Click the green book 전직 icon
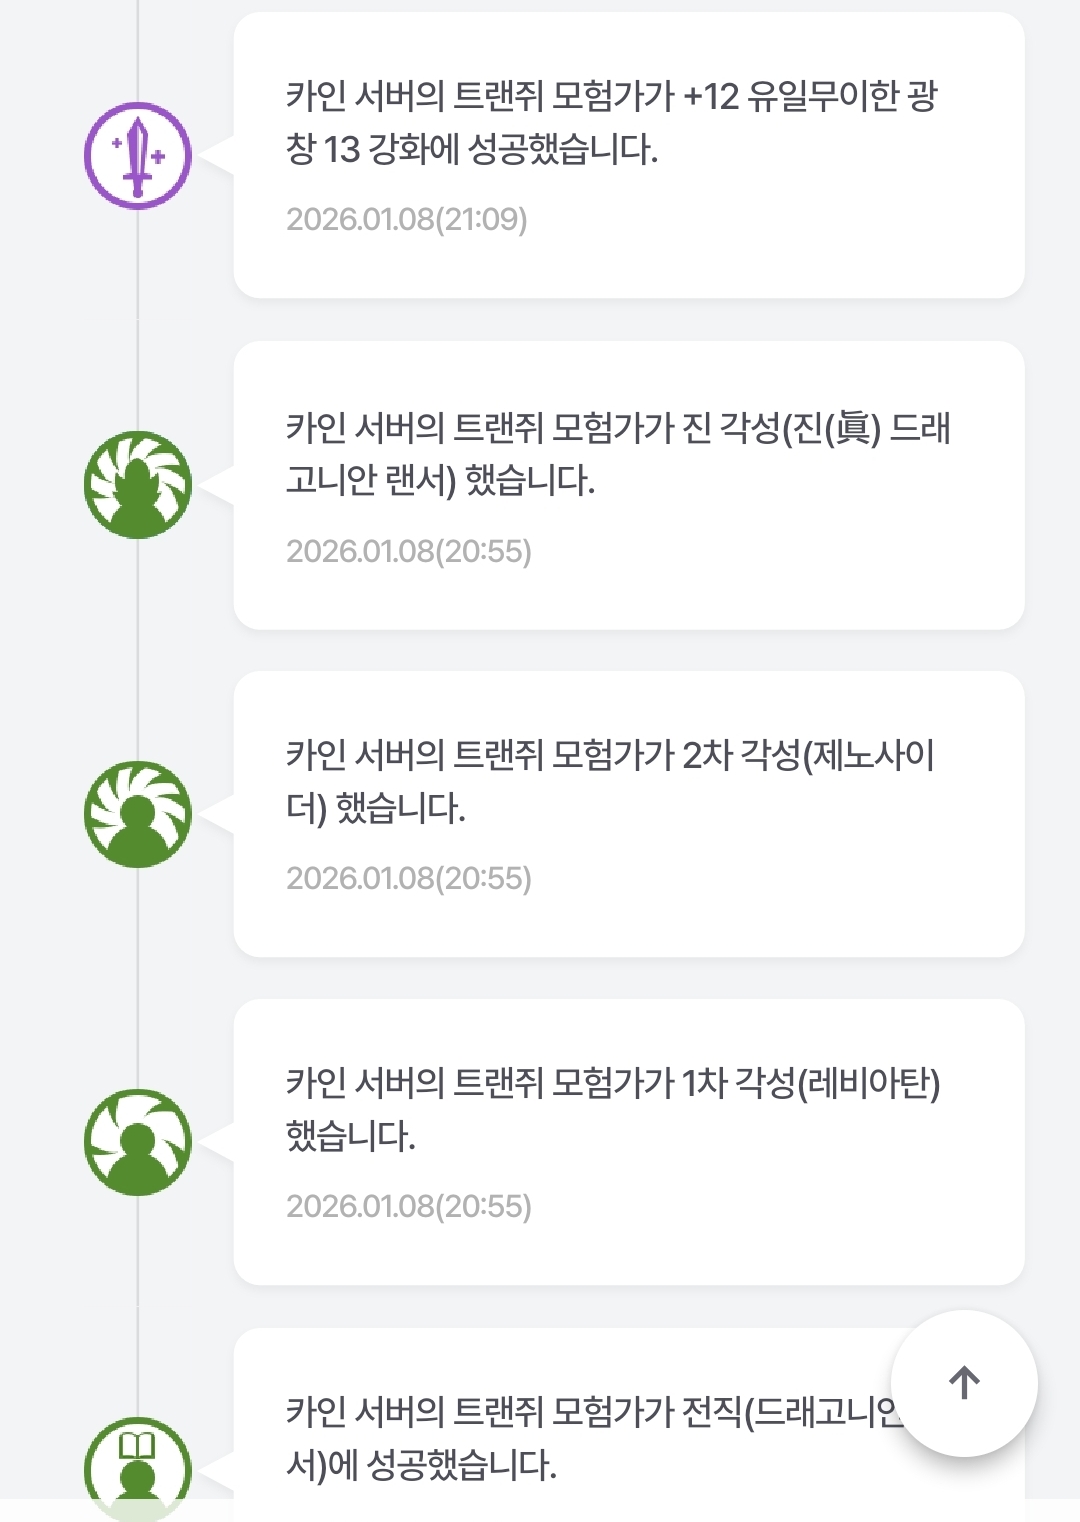This screenshot has width=1080, height=1522. [x=138, y=1468]
